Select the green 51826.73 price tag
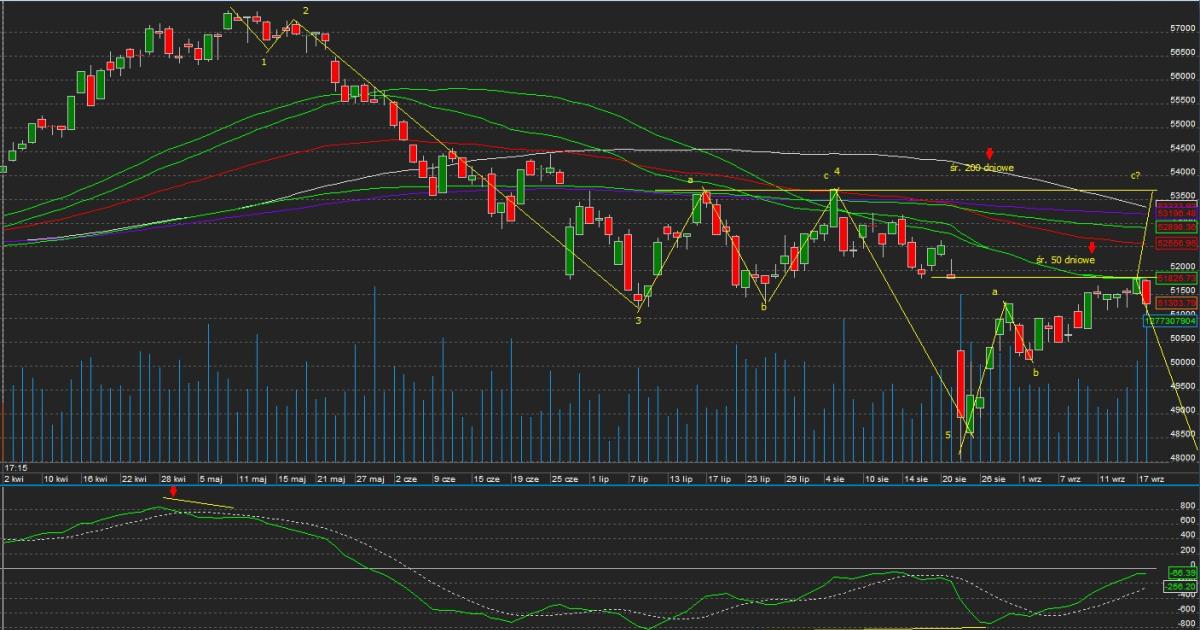The width and height of the screenshot is (1200, 630). click(1176, 277)
